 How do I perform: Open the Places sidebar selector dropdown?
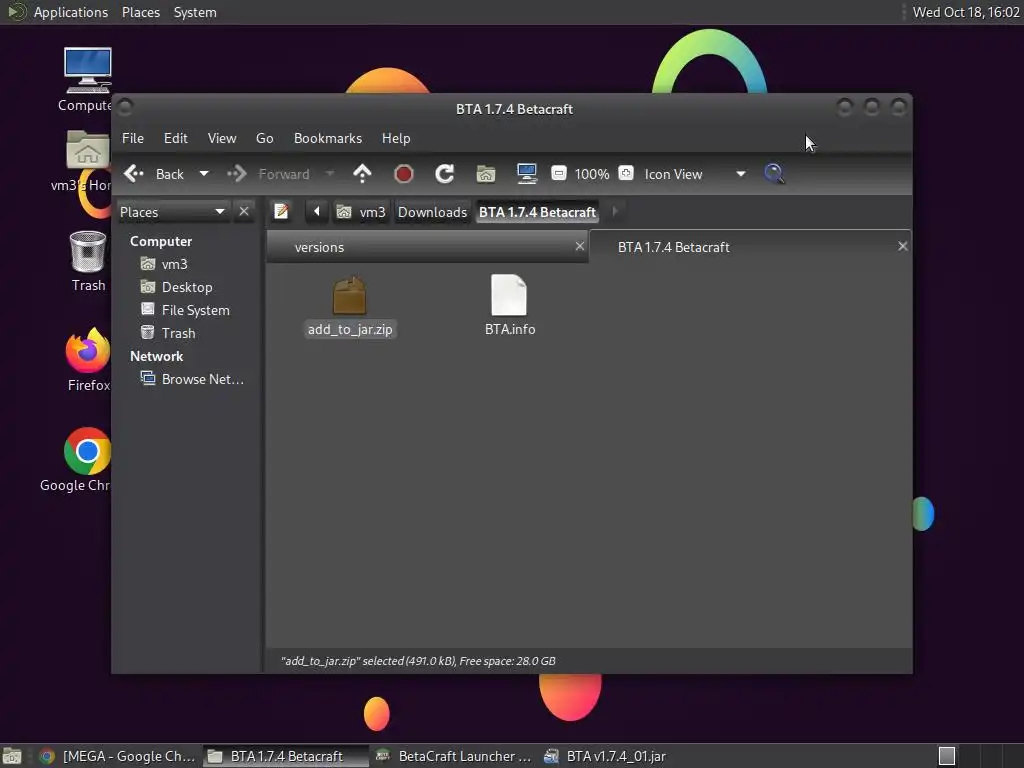(172, 212)
